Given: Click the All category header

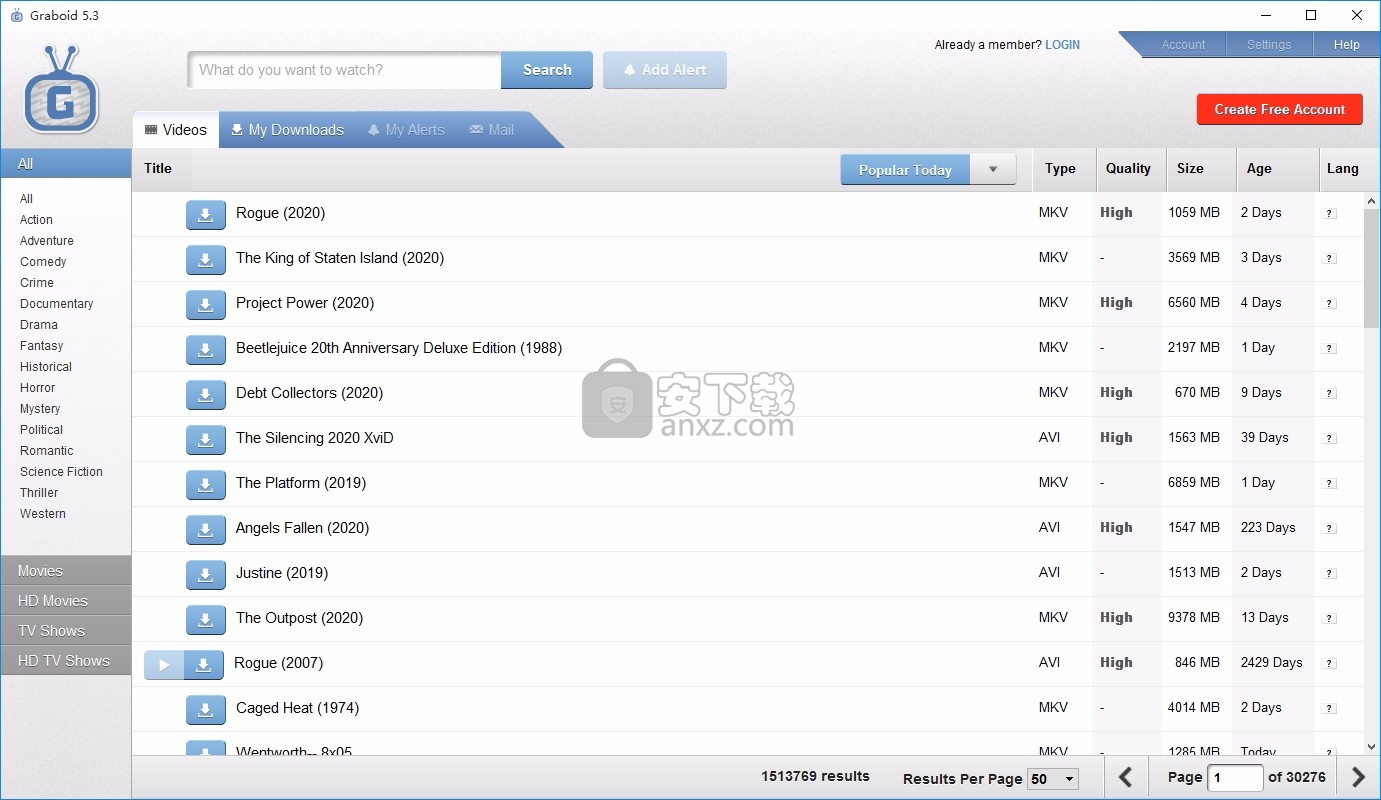Looking at the screenshot, I should coord(66,164).
